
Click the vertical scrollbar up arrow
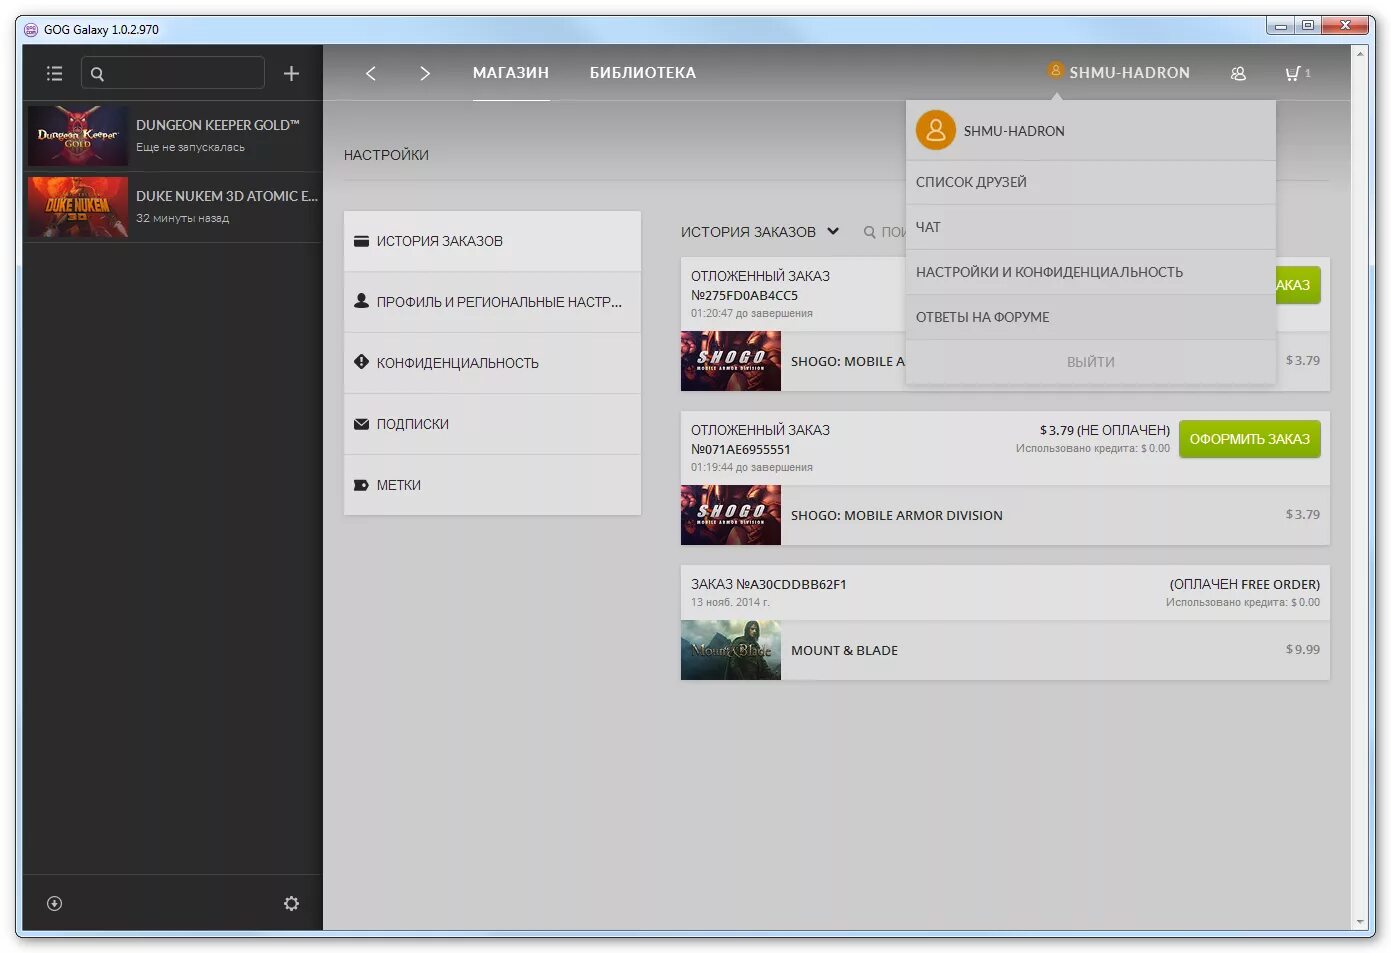click(1360, 53)
